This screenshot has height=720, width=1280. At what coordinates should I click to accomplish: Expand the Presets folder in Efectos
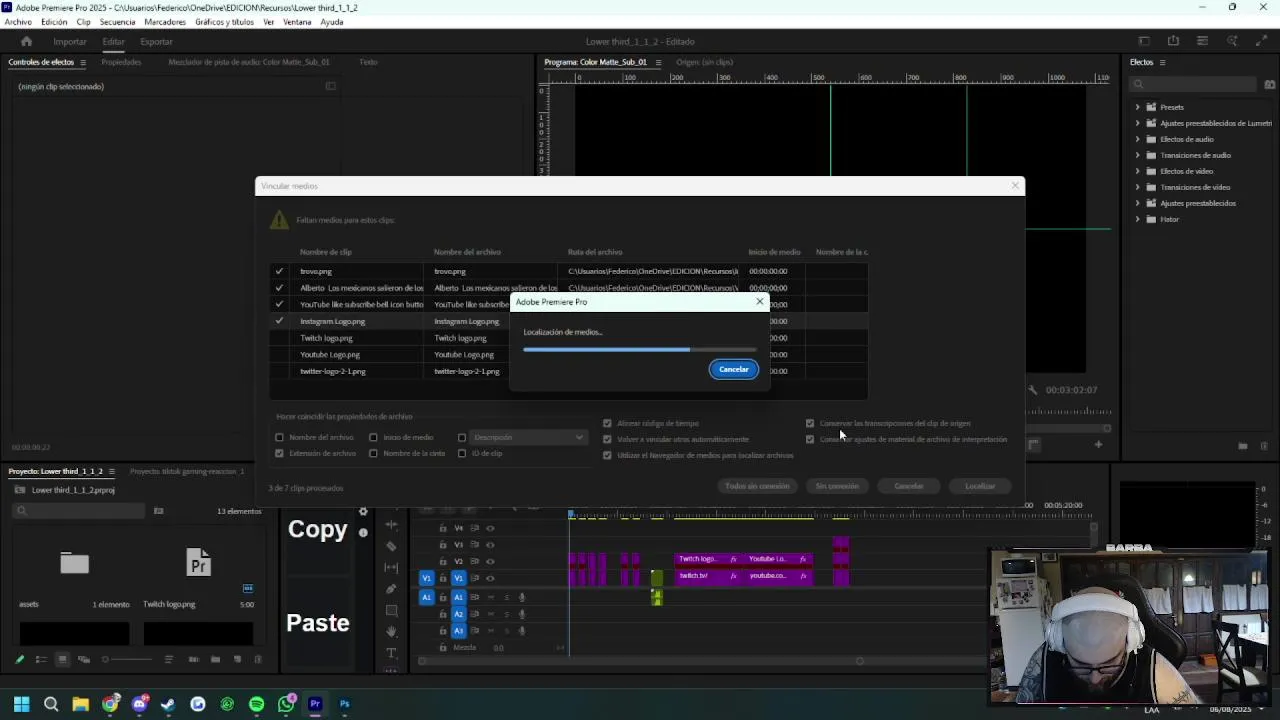pos(1137,107)
